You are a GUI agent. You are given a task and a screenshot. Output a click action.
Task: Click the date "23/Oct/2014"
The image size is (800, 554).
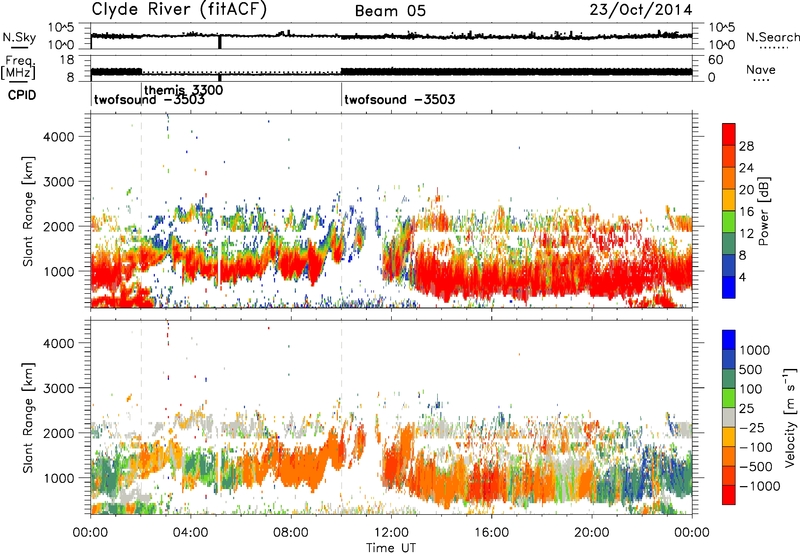click(x=641, y=10)
